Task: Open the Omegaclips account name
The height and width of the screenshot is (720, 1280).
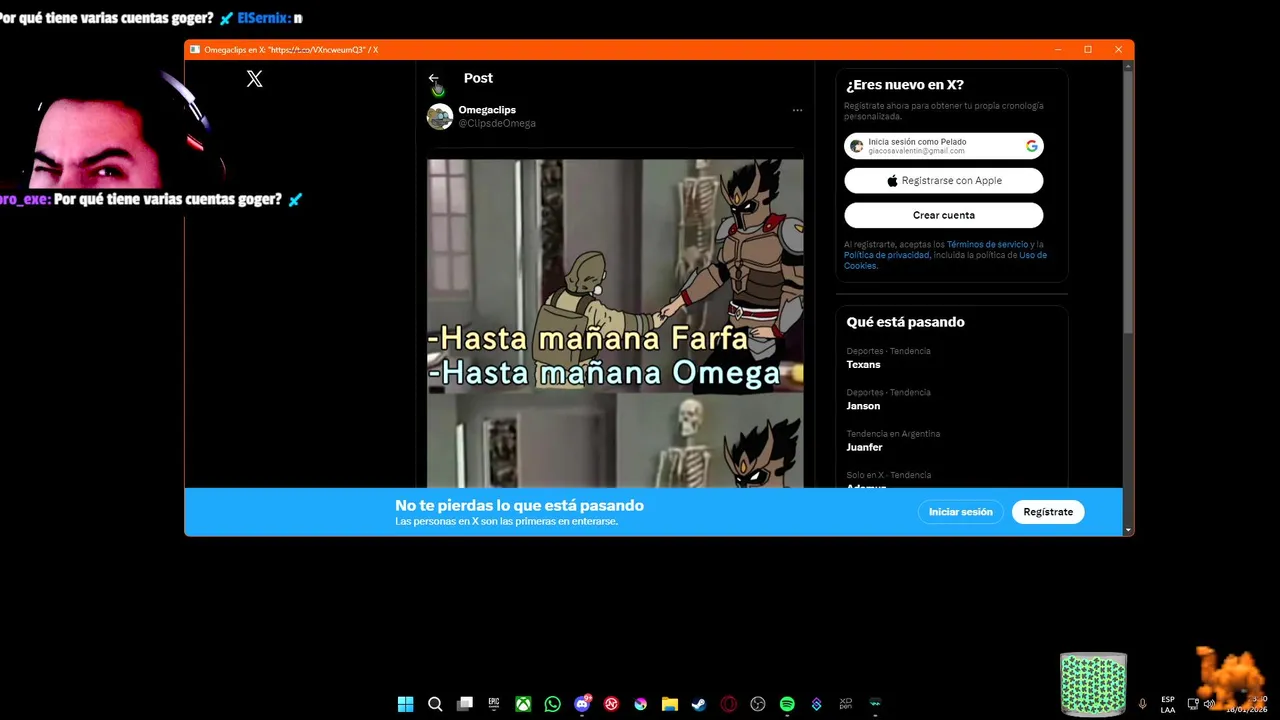Action: [x=487, y=110]
